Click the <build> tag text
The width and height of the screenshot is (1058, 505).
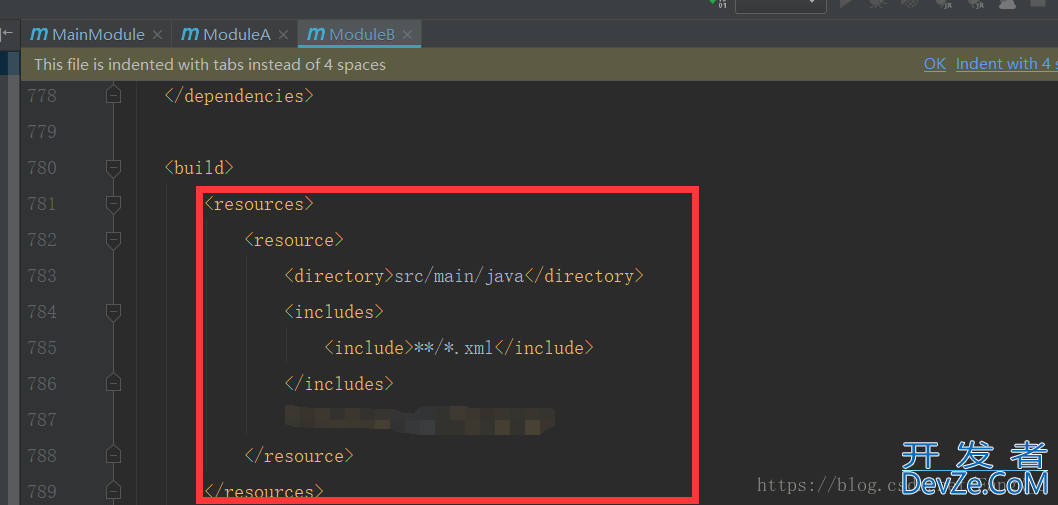tap(199, 168)
